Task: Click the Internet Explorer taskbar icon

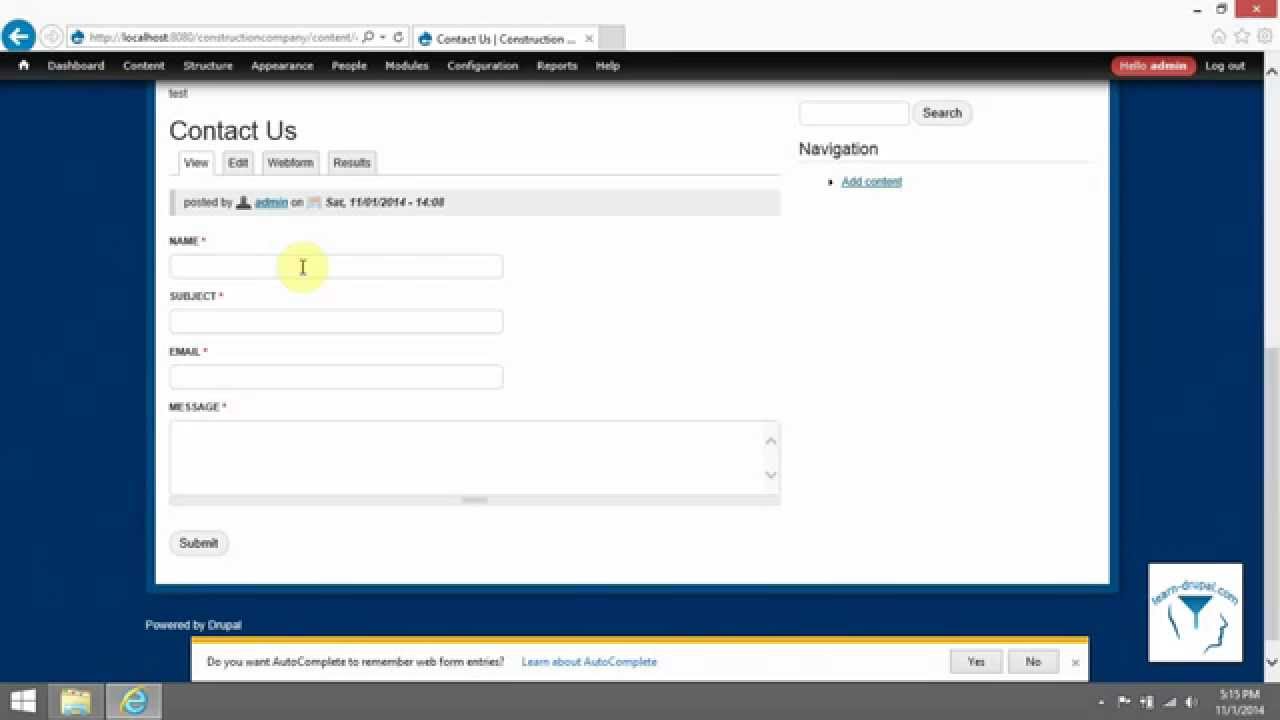Action: (x=133, y=701)
